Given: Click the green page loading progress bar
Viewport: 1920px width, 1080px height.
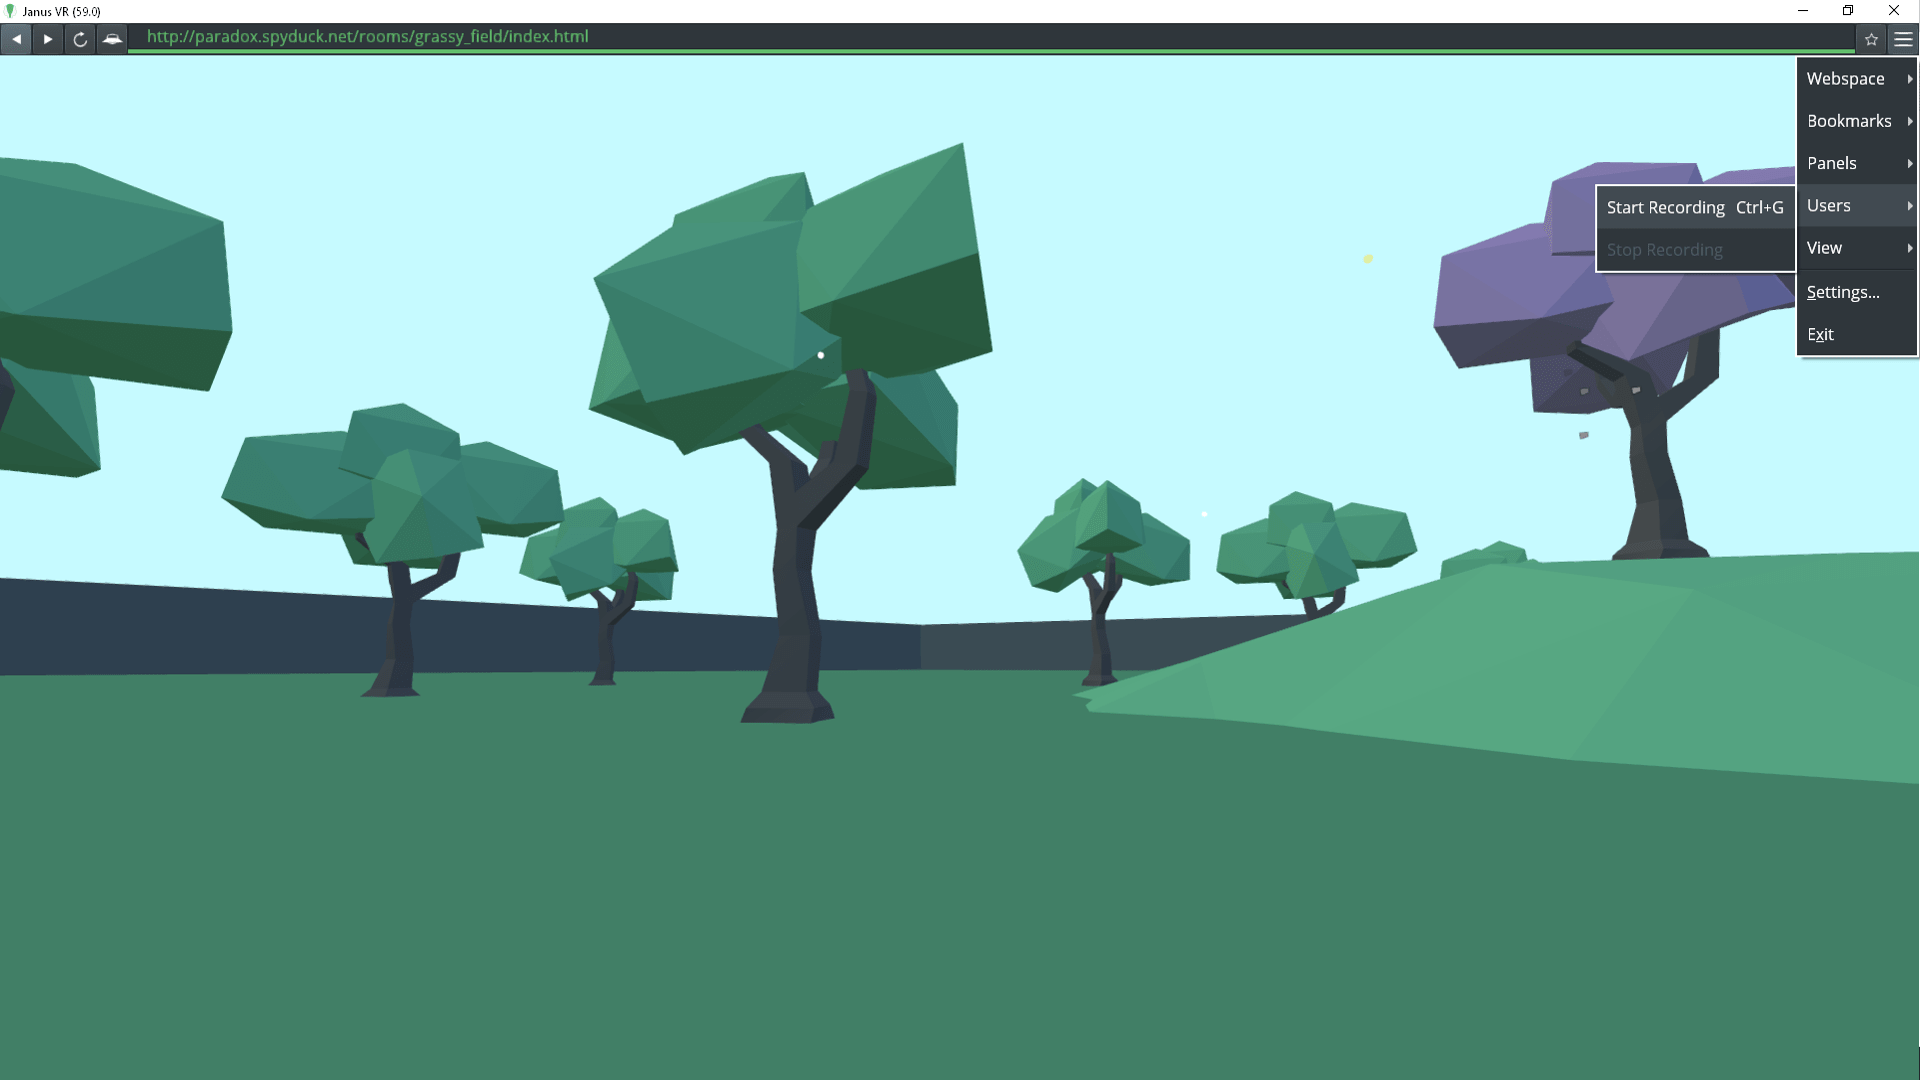Looking at the screenshot, I should (x=990, y=51).
